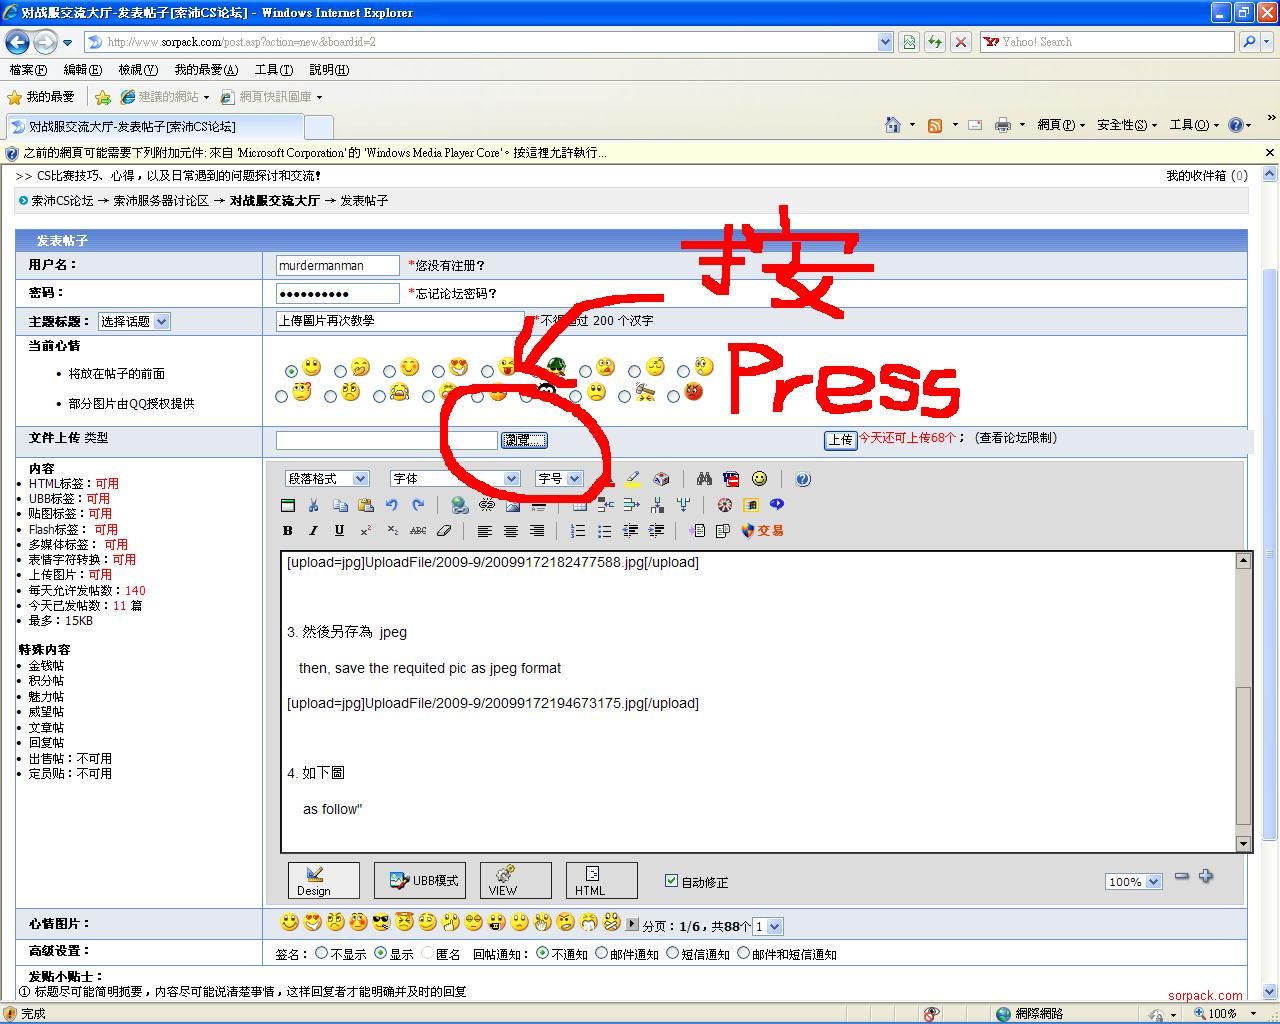
Task: Select the 邮件通知 reply notification radio
Action: [602, 953]
